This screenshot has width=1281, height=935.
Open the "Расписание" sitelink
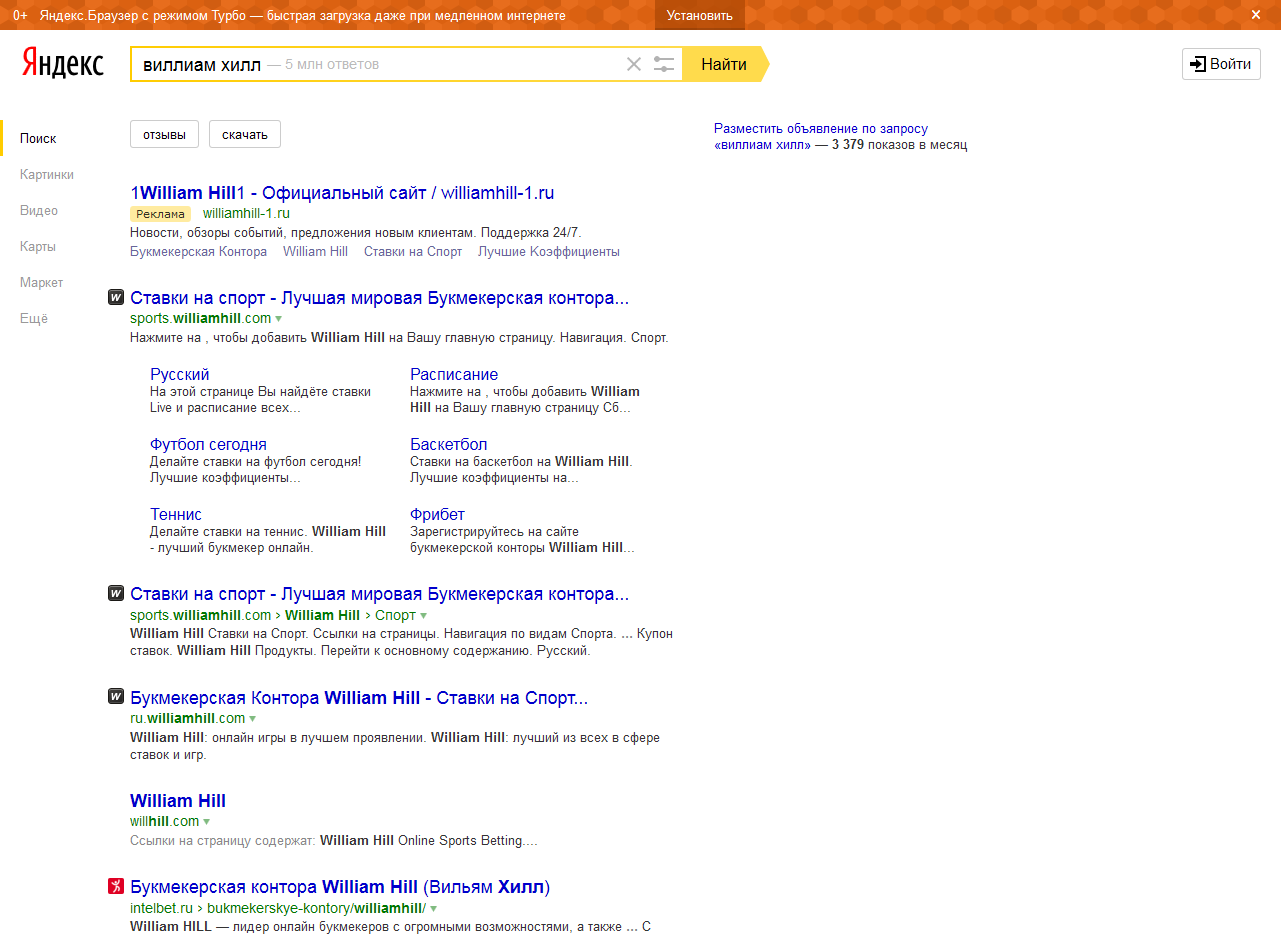[454, 374]
